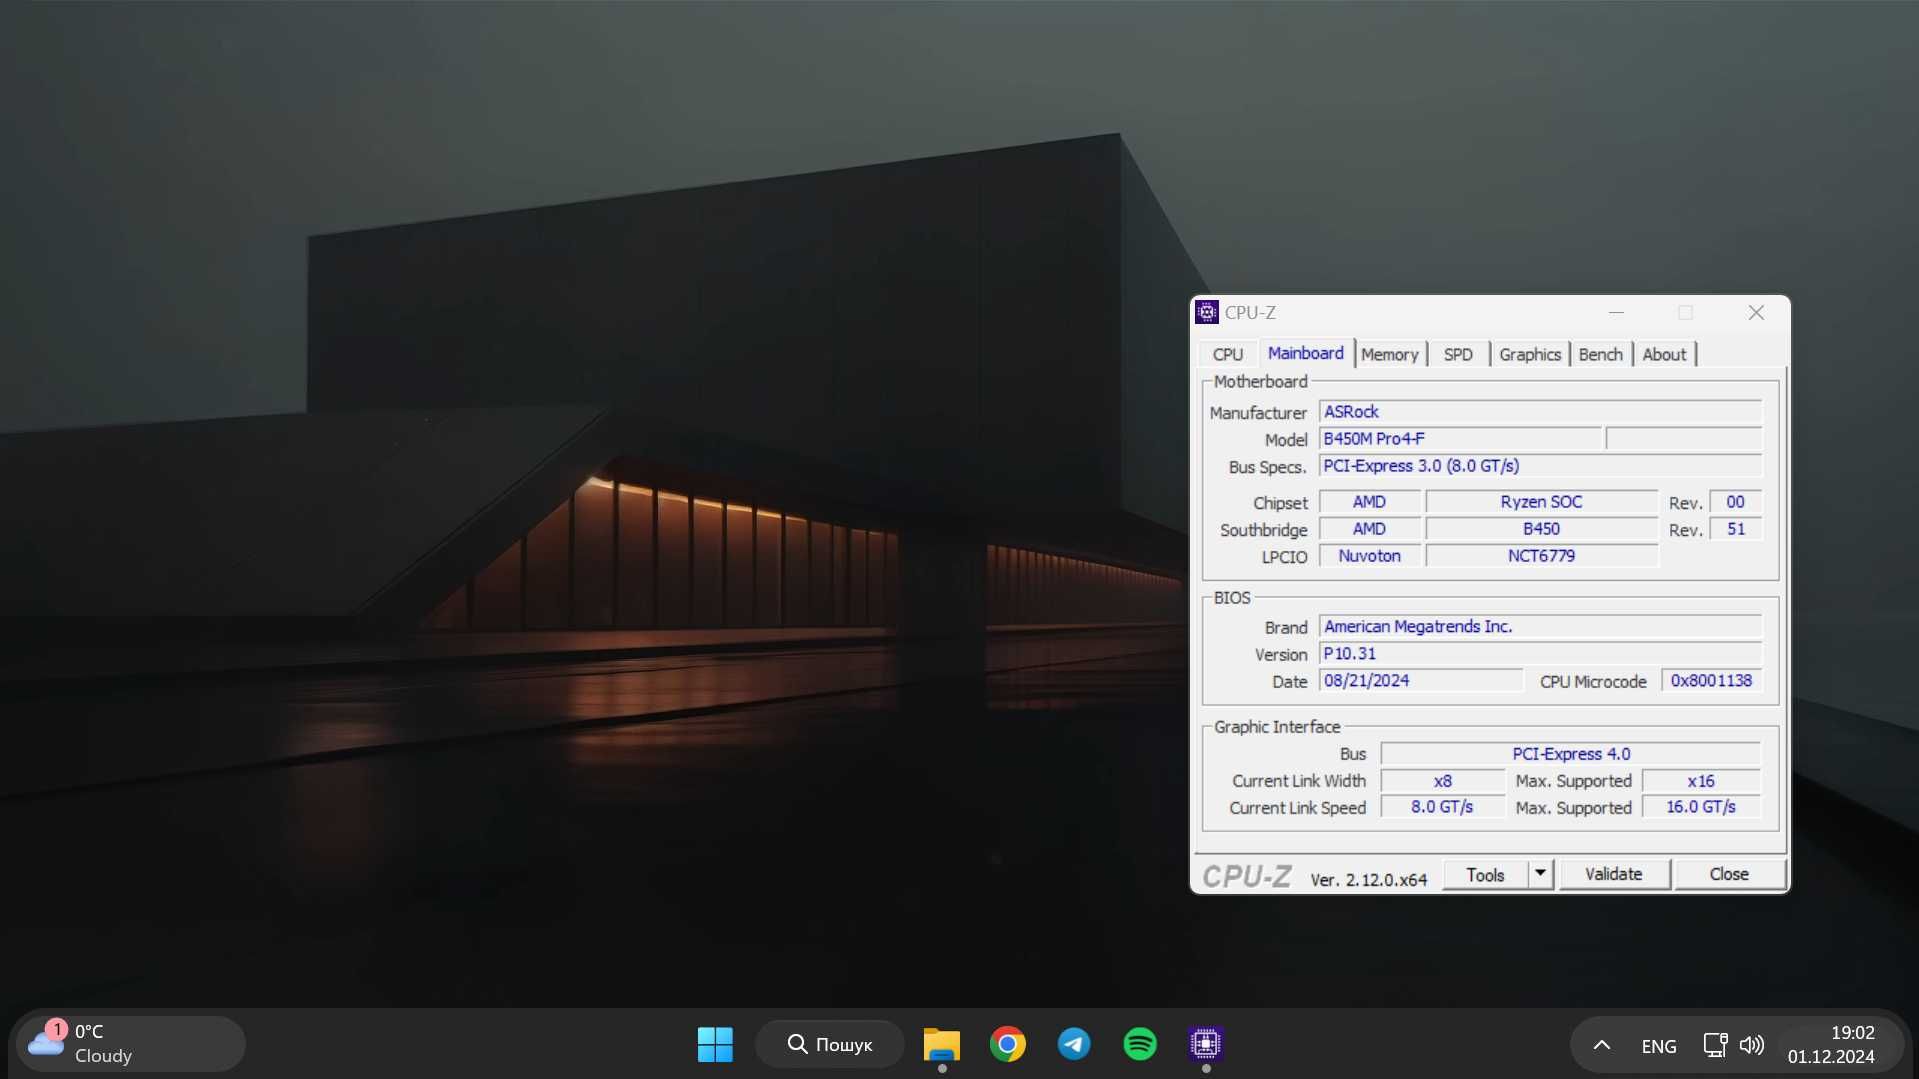Click chipset revision 00 value
The image size is (1919, 1079).
(1735, 502)
